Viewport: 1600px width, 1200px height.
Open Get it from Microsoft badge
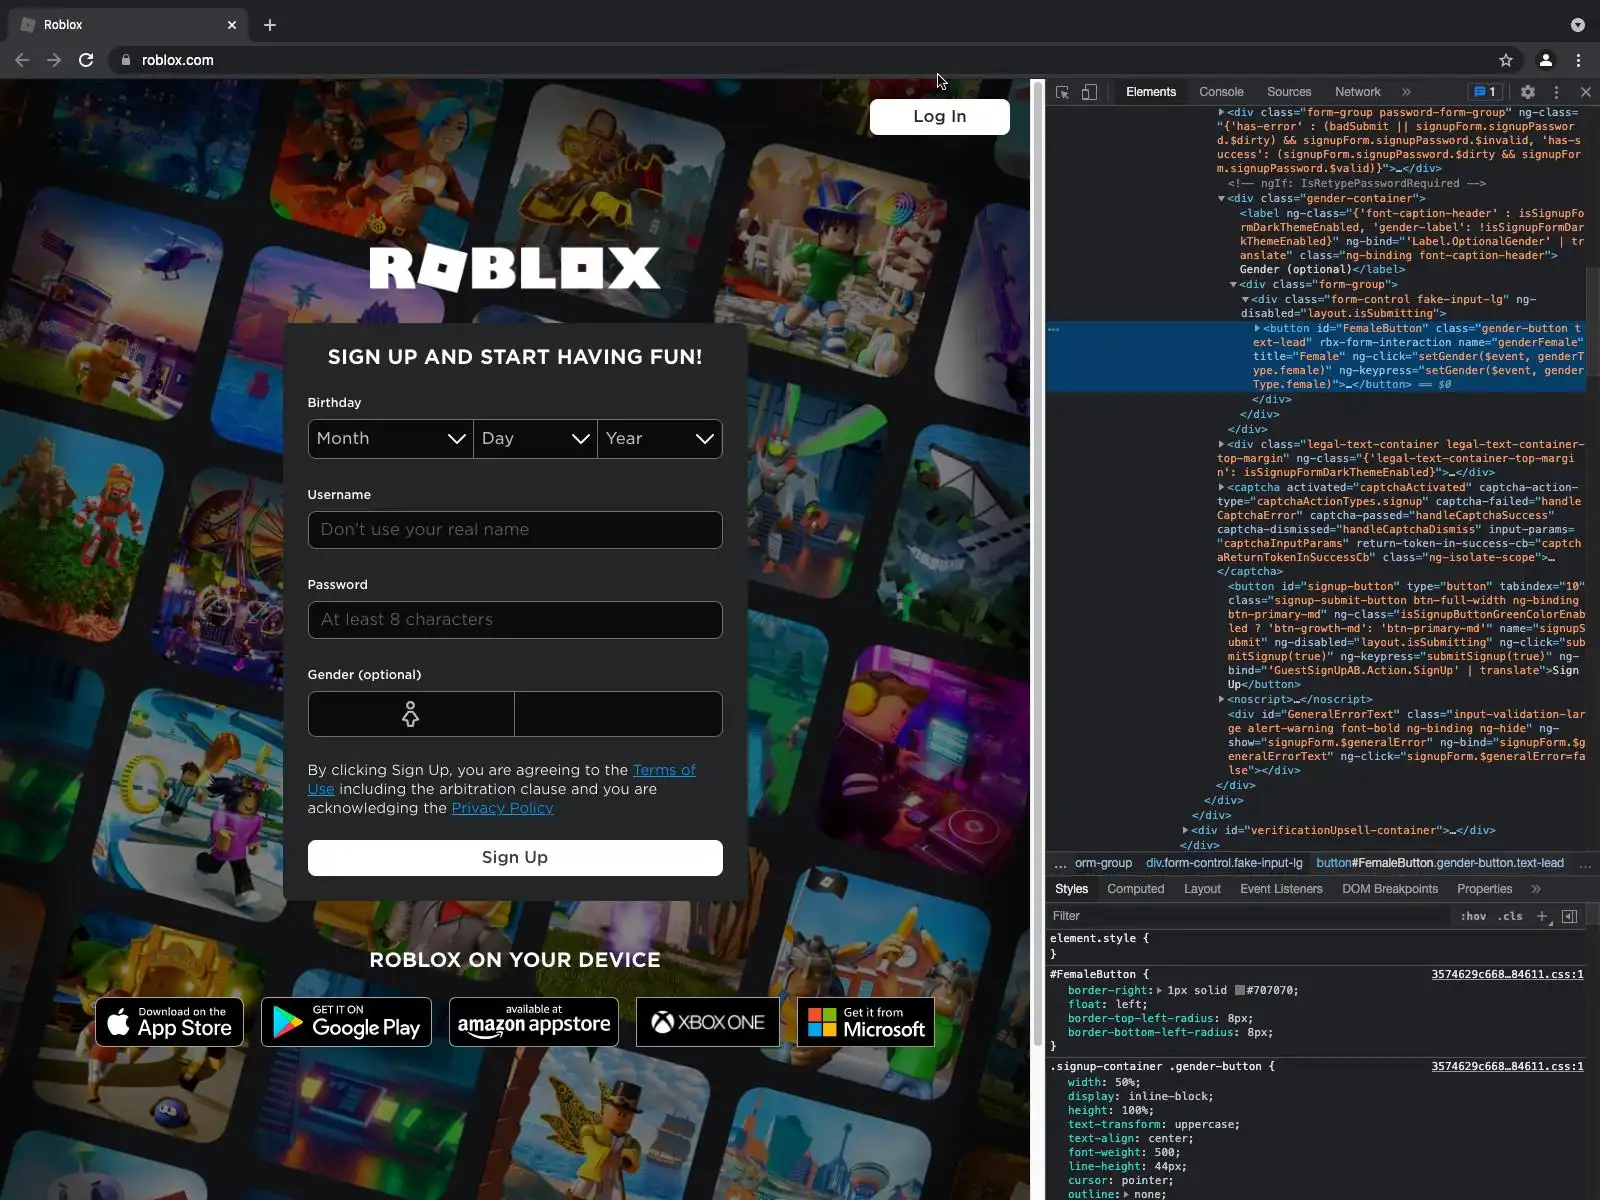point(866,1022)
